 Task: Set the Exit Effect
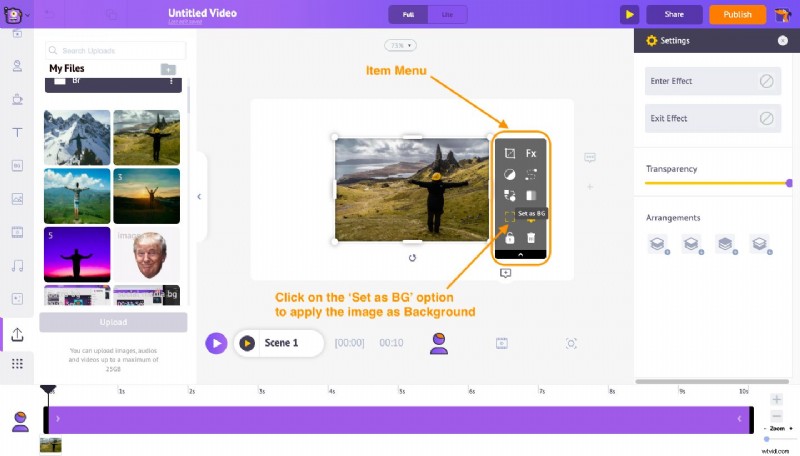(x=713, y=118)
